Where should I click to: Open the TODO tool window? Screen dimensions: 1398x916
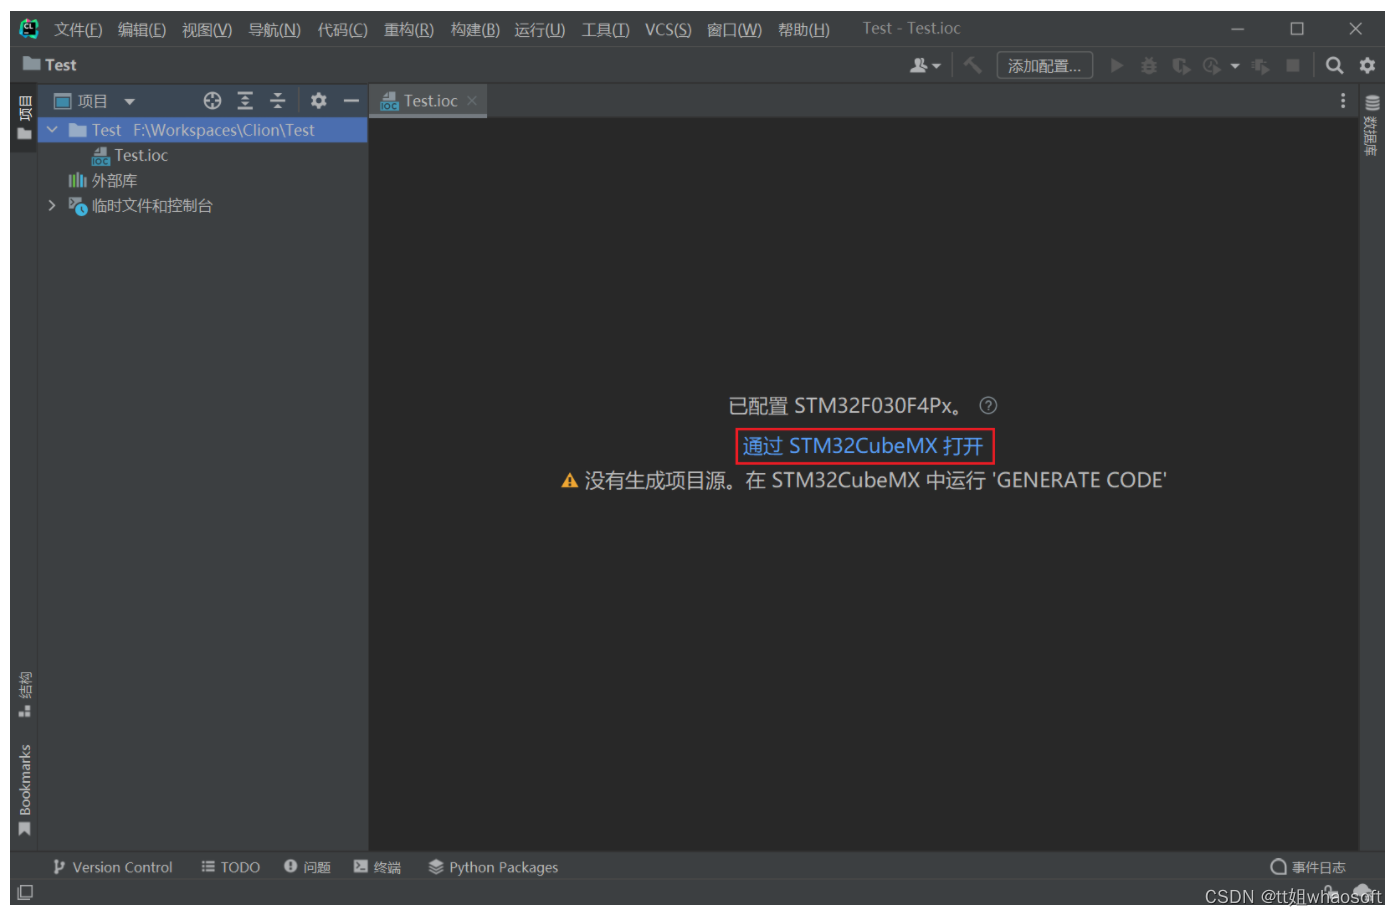point(230,868)
